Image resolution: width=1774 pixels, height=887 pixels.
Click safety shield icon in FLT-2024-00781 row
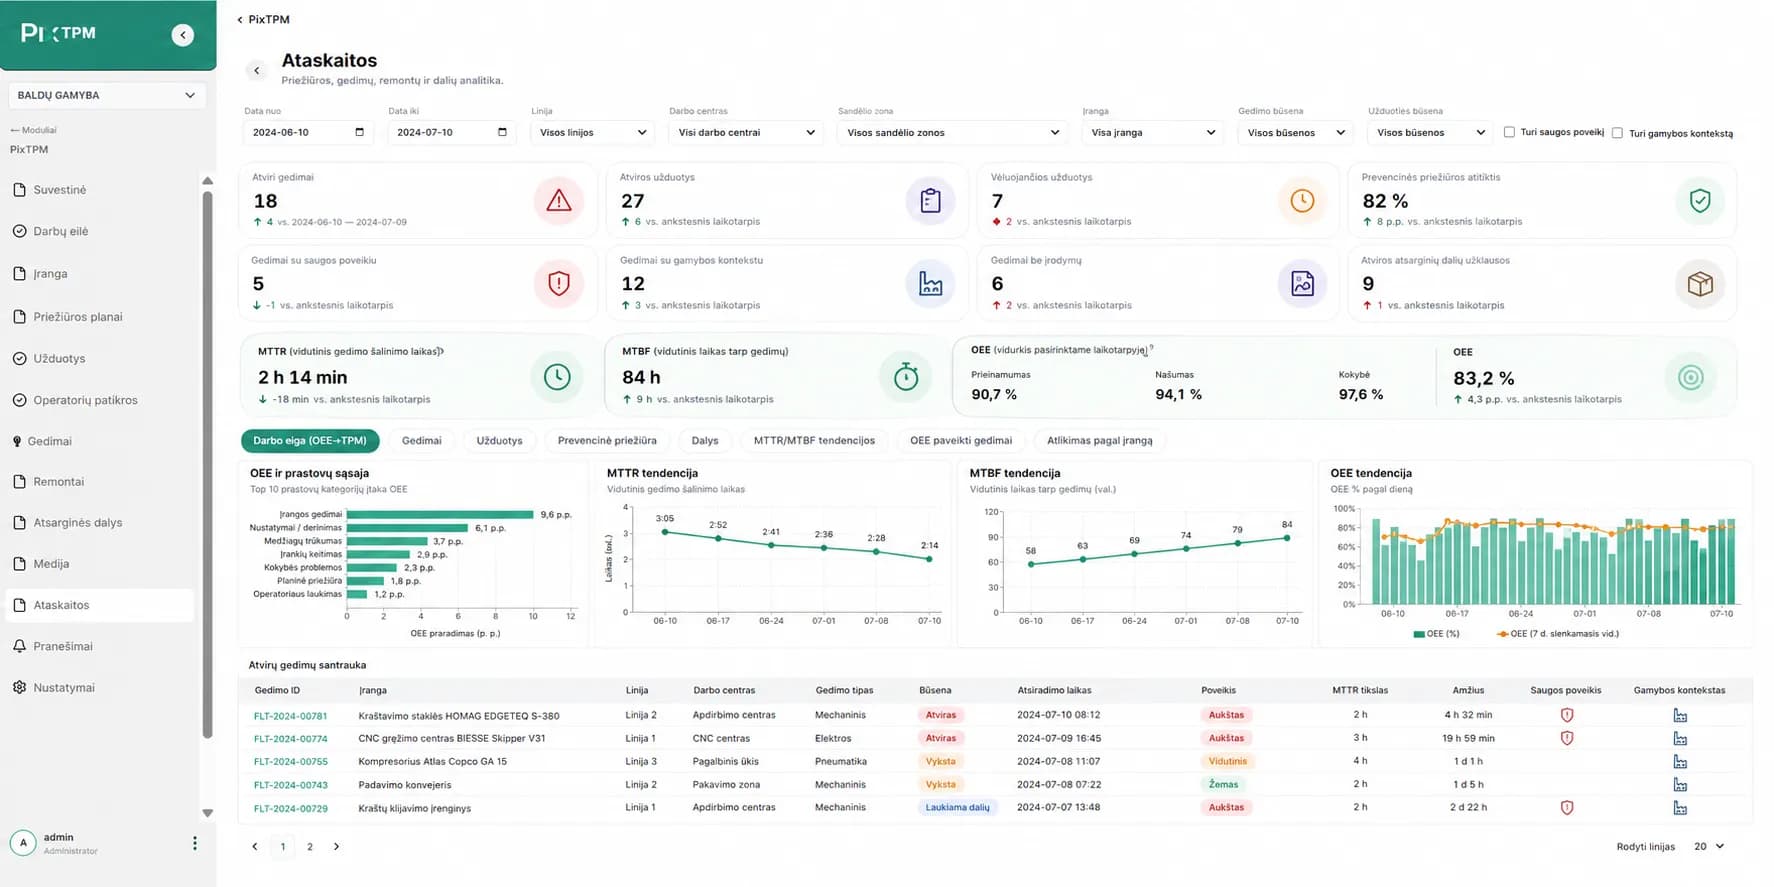[x=1567, y=715]
